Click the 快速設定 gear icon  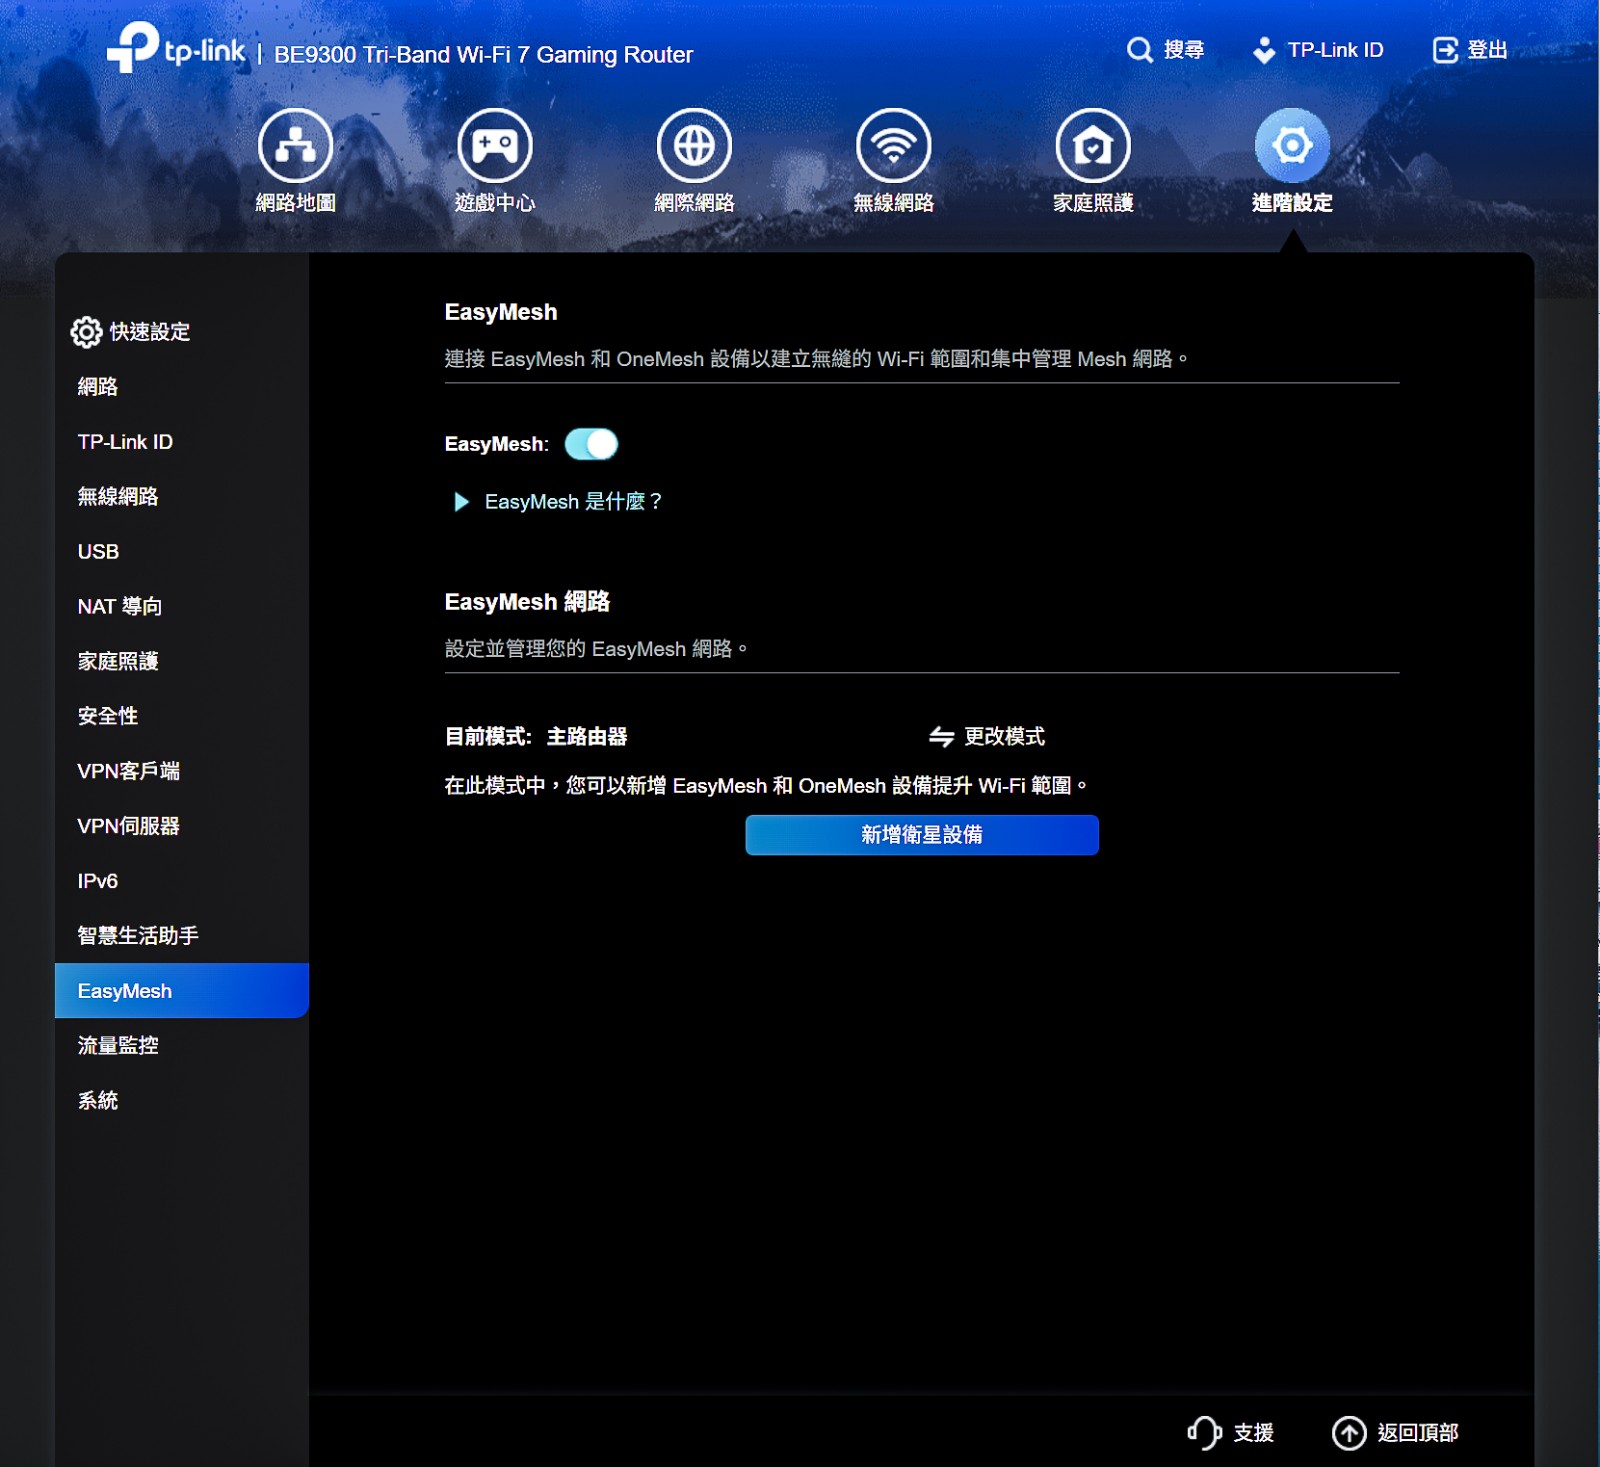(86, 332)
